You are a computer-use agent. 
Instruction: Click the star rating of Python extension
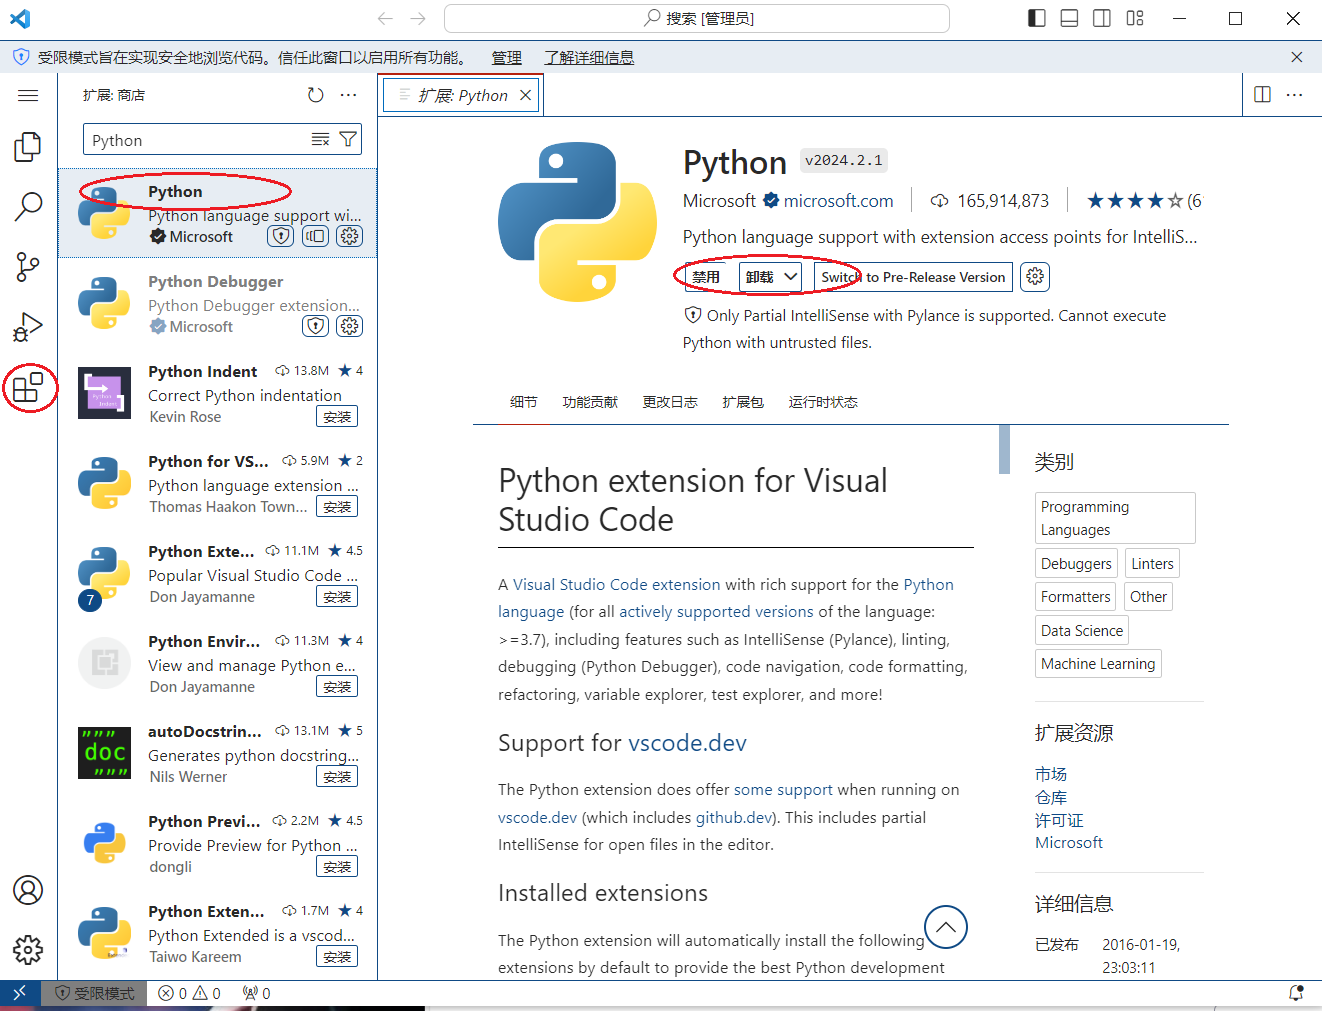[x=1135, y=201]
